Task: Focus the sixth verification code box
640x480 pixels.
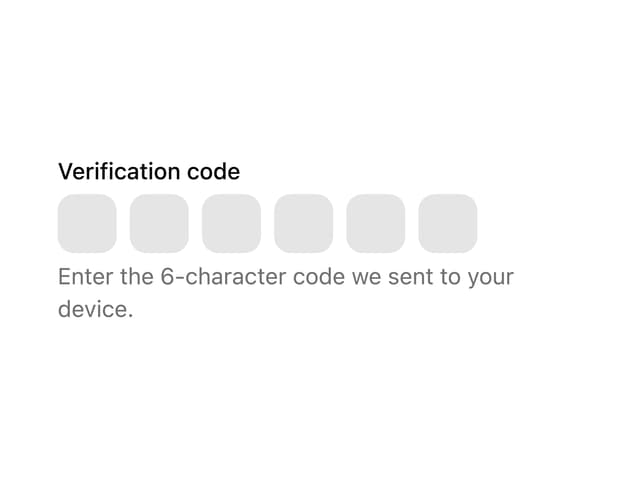Action: pyautogui.click(x=448, y=223)
